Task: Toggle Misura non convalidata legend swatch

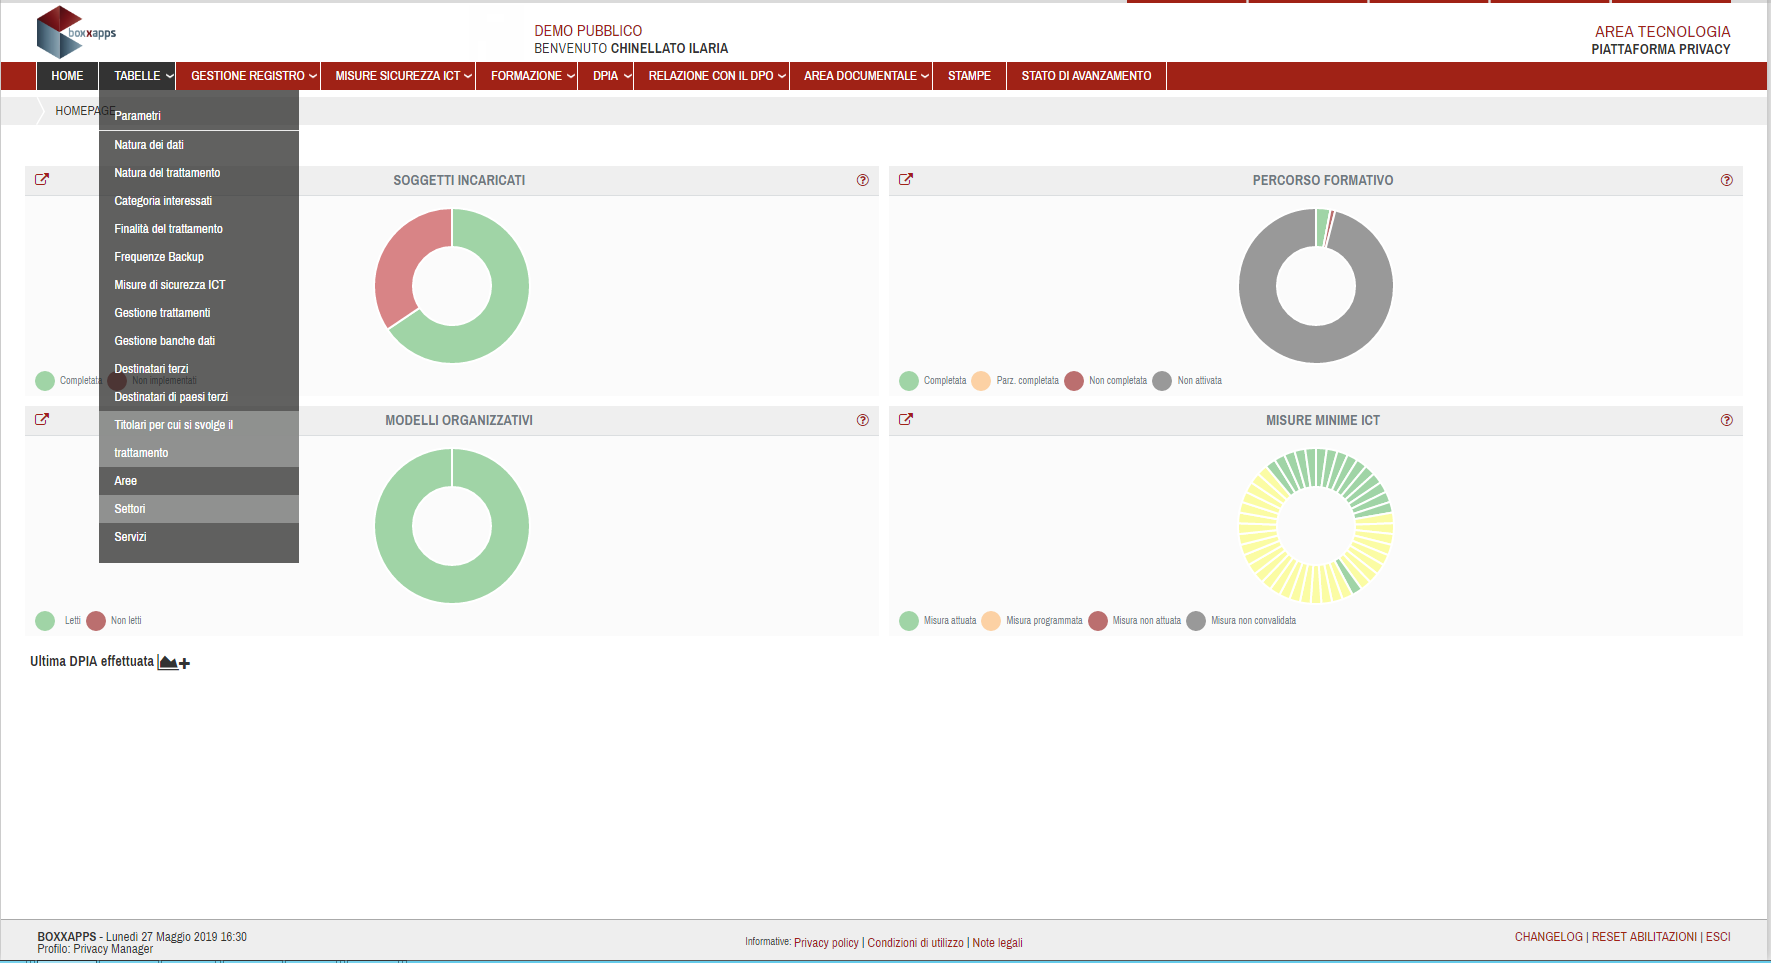Action: click(1196, 621)
